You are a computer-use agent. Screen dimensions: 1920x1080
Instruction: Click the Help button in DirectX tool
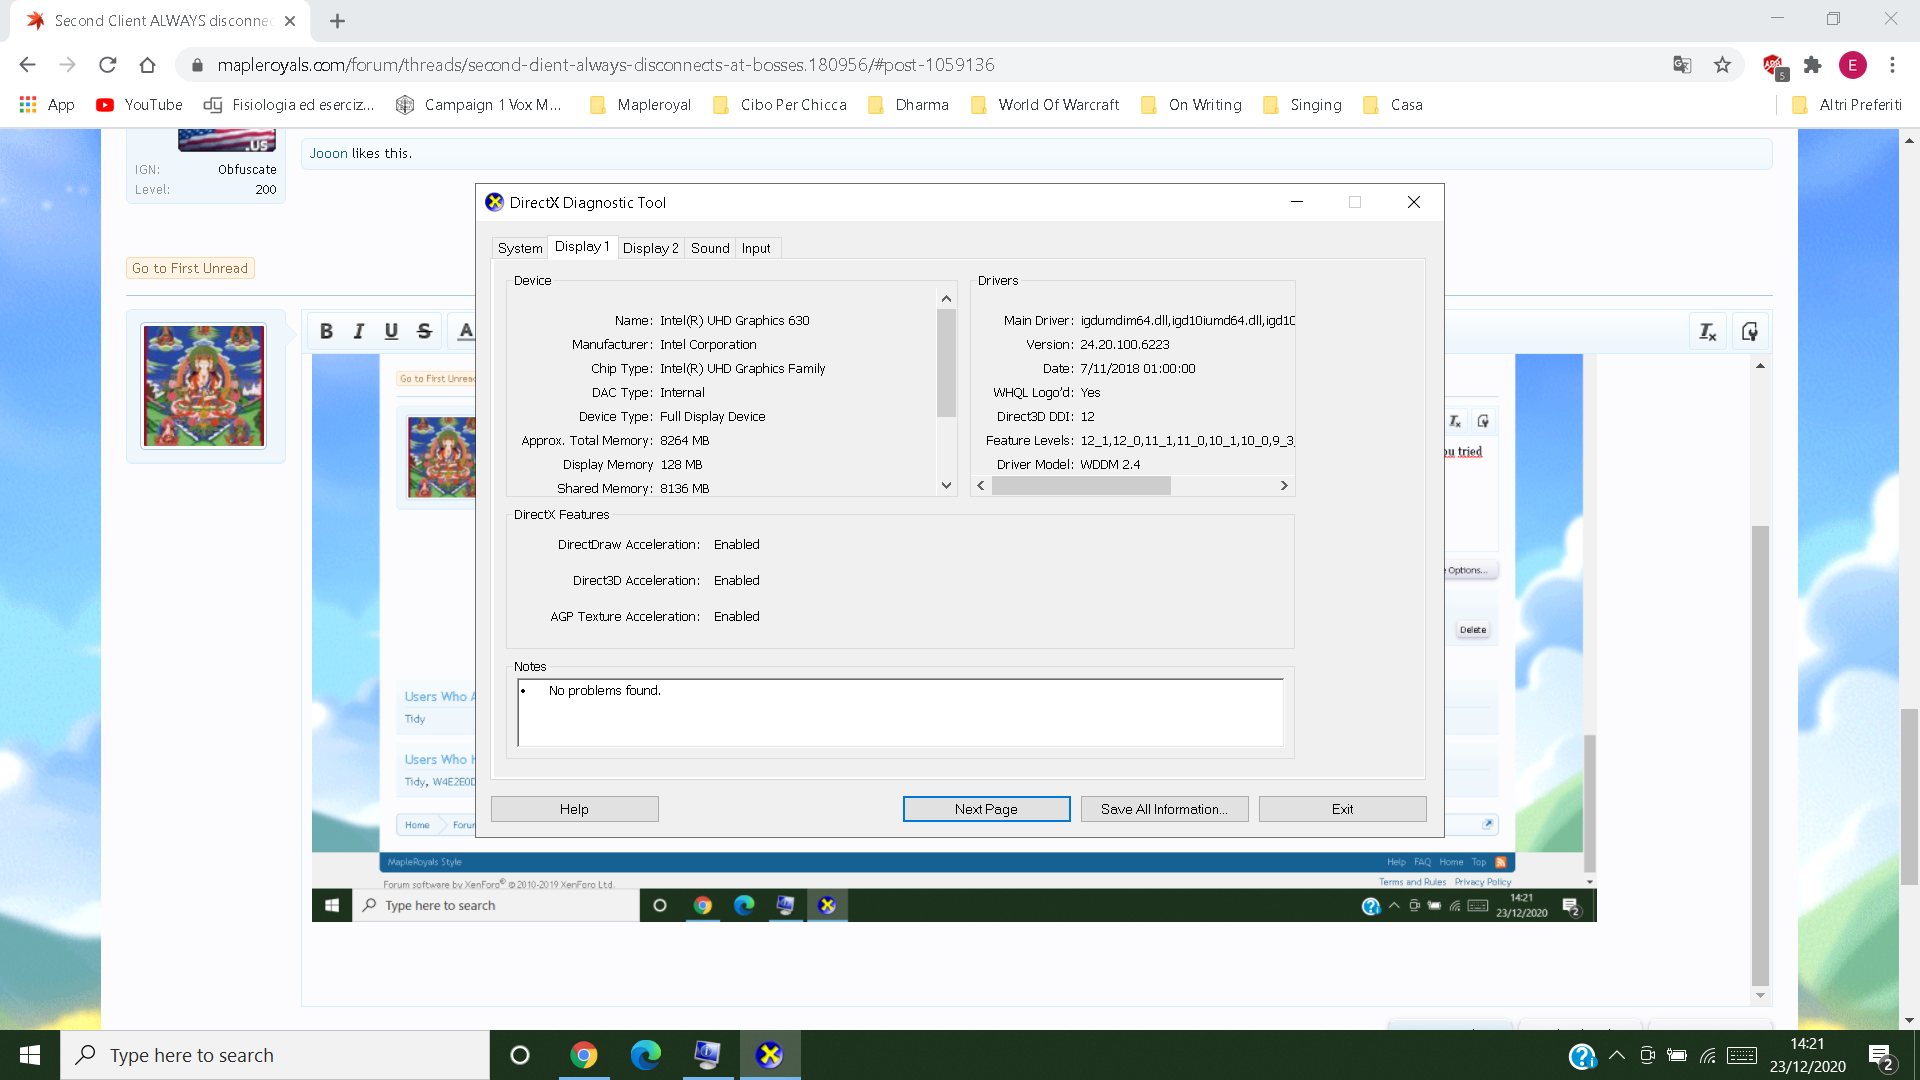pos(574,809)
